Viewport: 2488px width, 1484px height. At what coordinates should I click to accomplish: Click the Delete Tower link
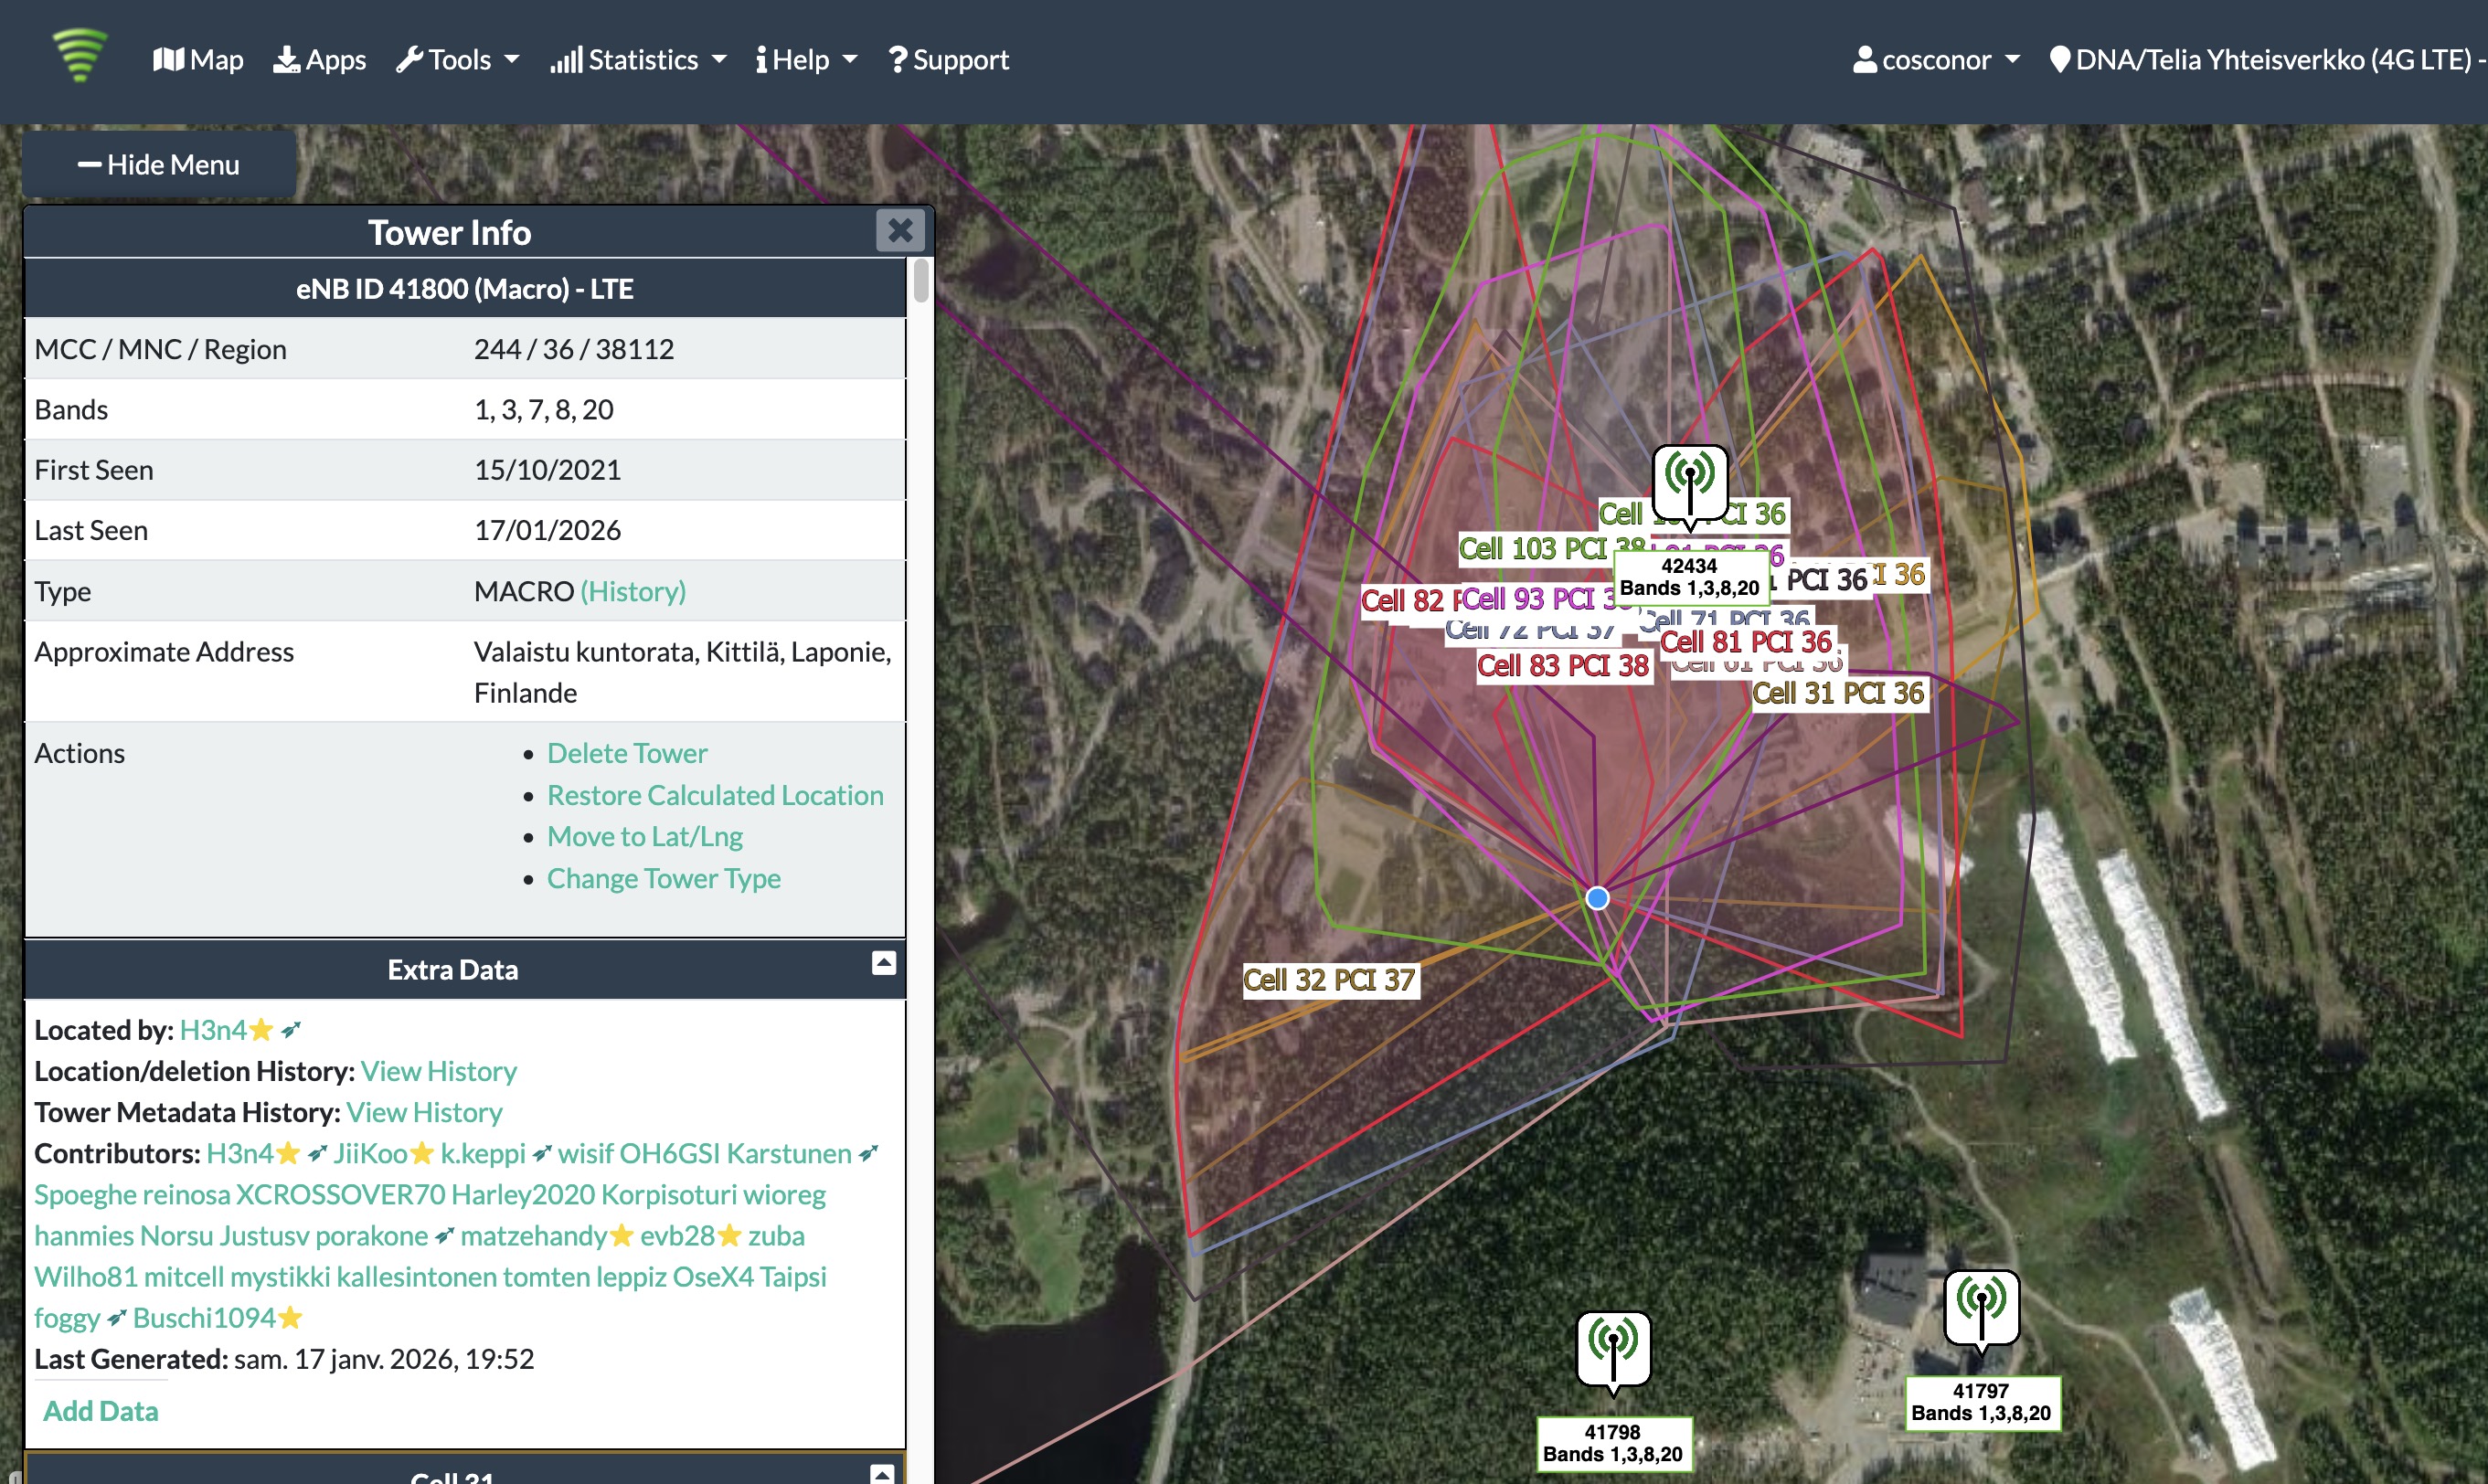pyautogui.click(x=626, y=753)
